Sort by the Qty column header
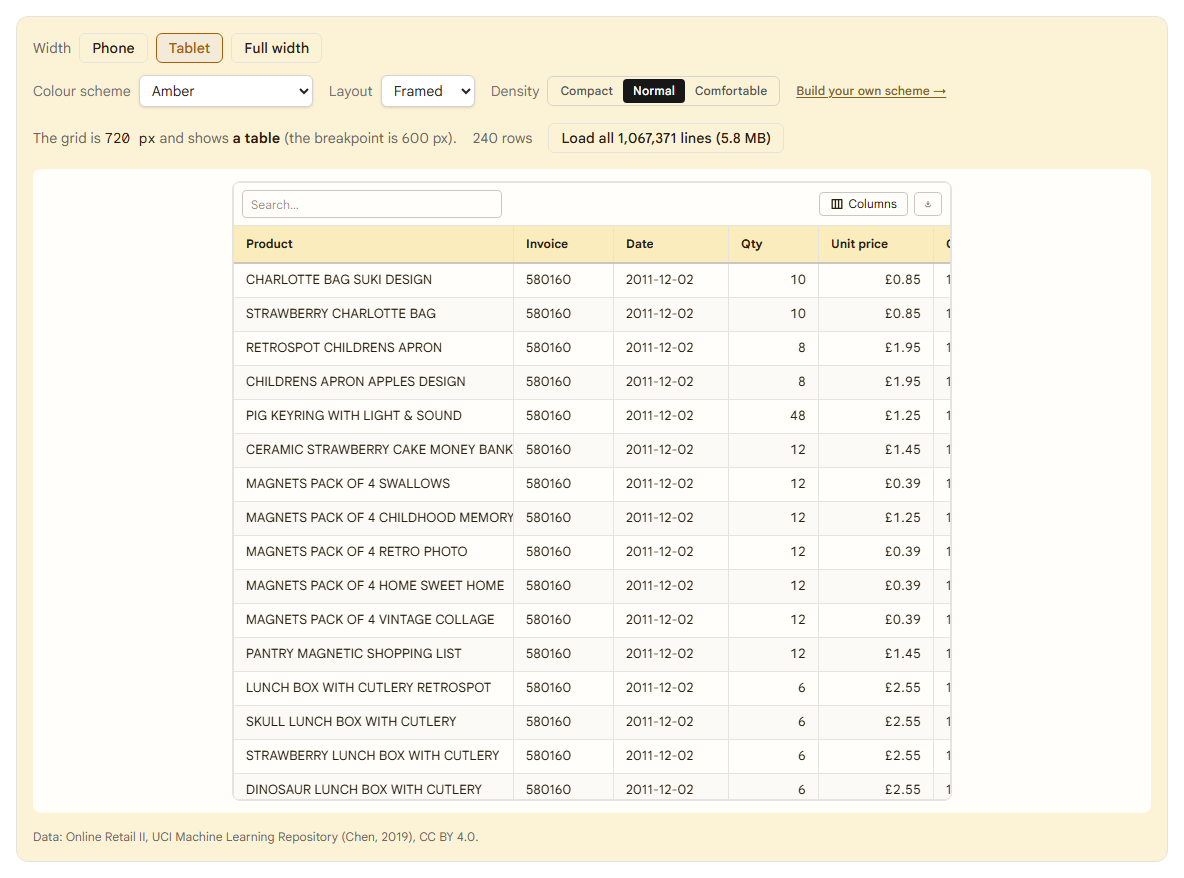 pyautogui.click(x=773, y=244)
